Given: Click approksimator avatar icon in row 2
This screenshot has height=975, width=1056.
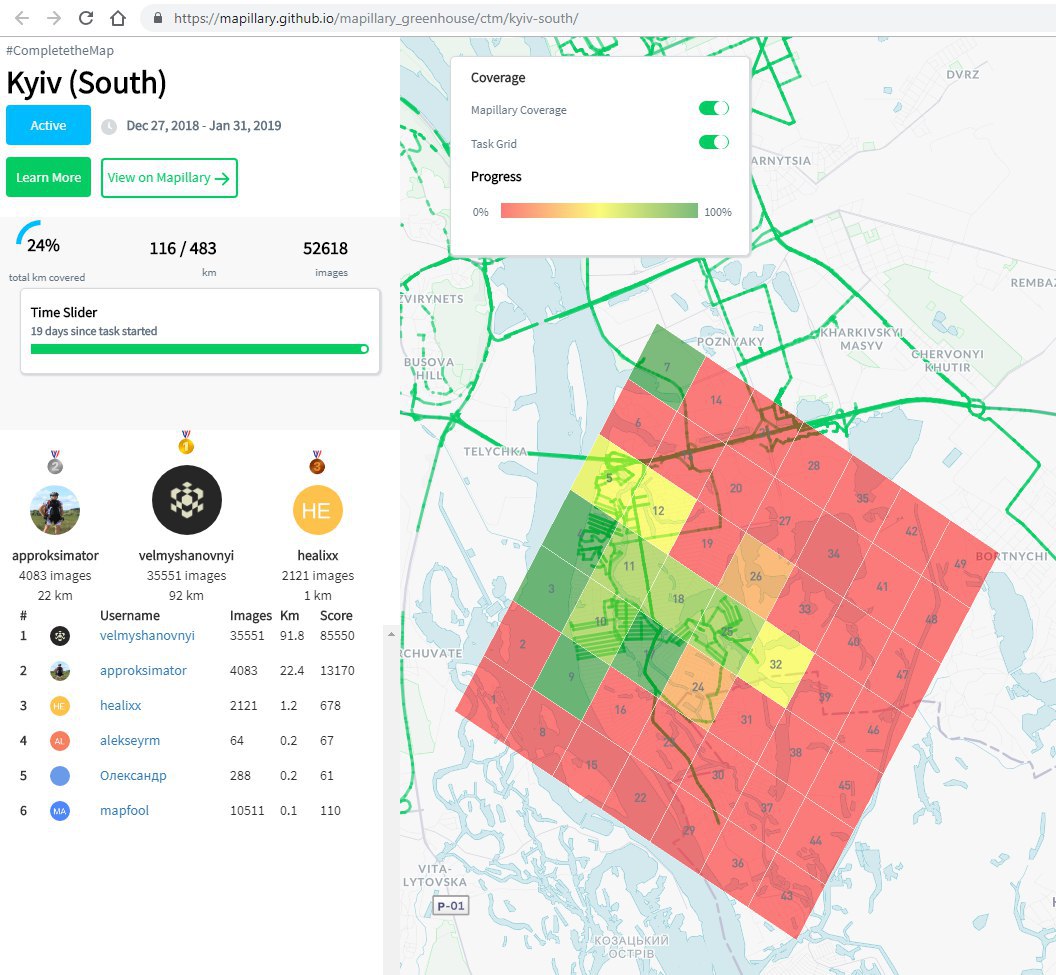Looking at the screenshot, I should [60, 671].
